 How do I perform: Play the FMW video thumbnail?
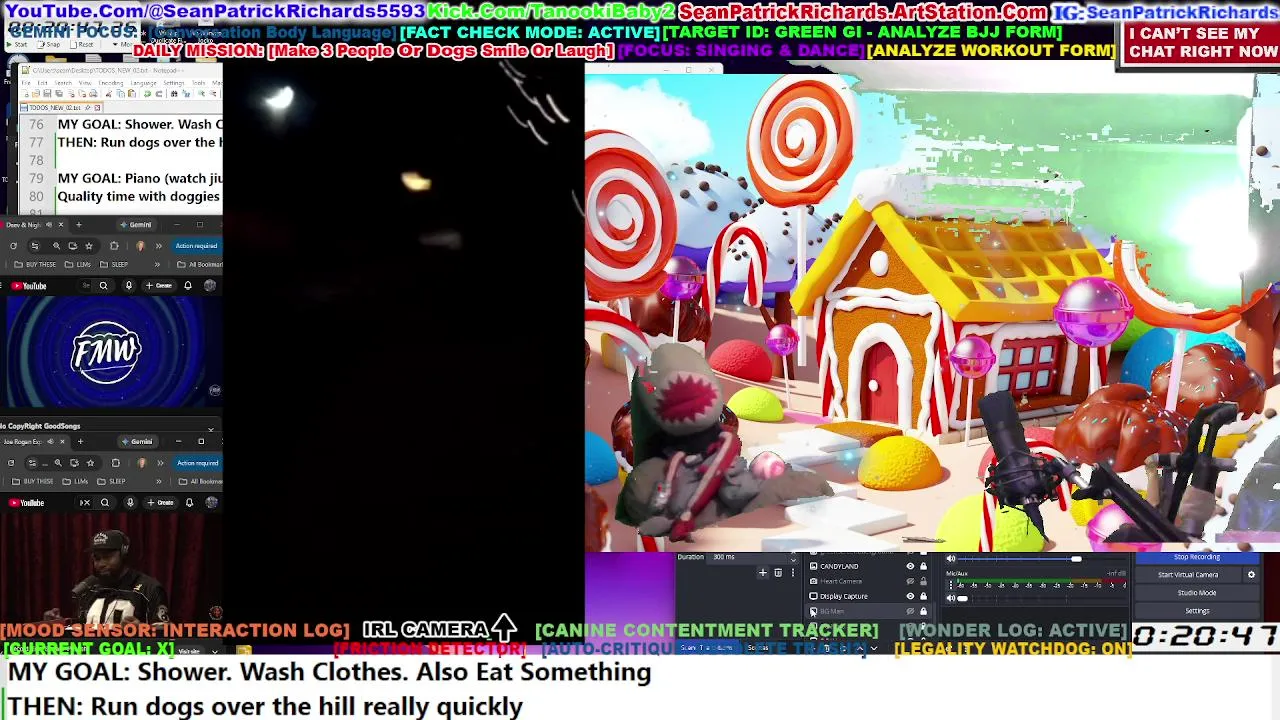(107, 351)
